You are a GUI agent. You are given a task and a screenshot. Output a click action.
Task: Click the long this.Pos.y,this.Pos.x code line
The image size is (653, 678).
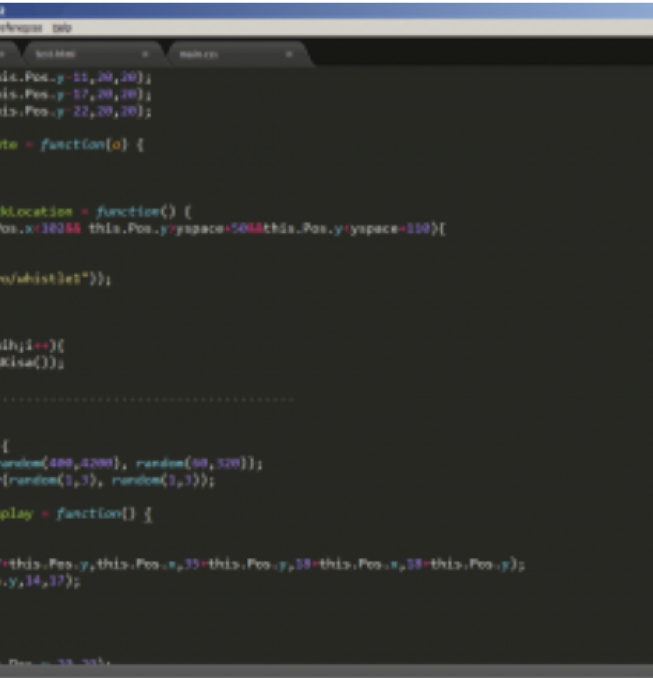(x=260, y=564)
